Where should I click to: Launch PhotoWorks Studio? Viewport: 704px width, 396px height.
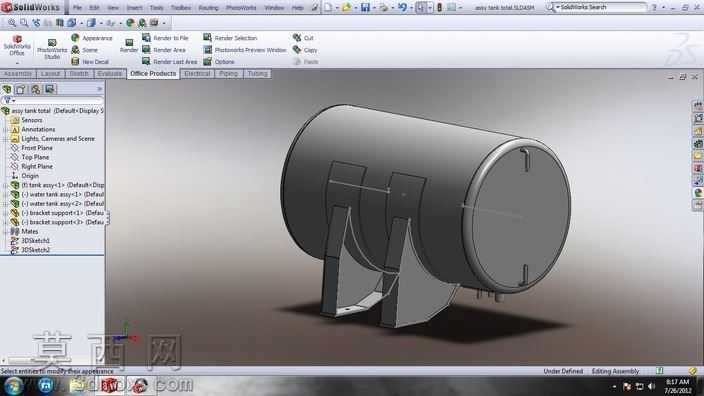52,49
